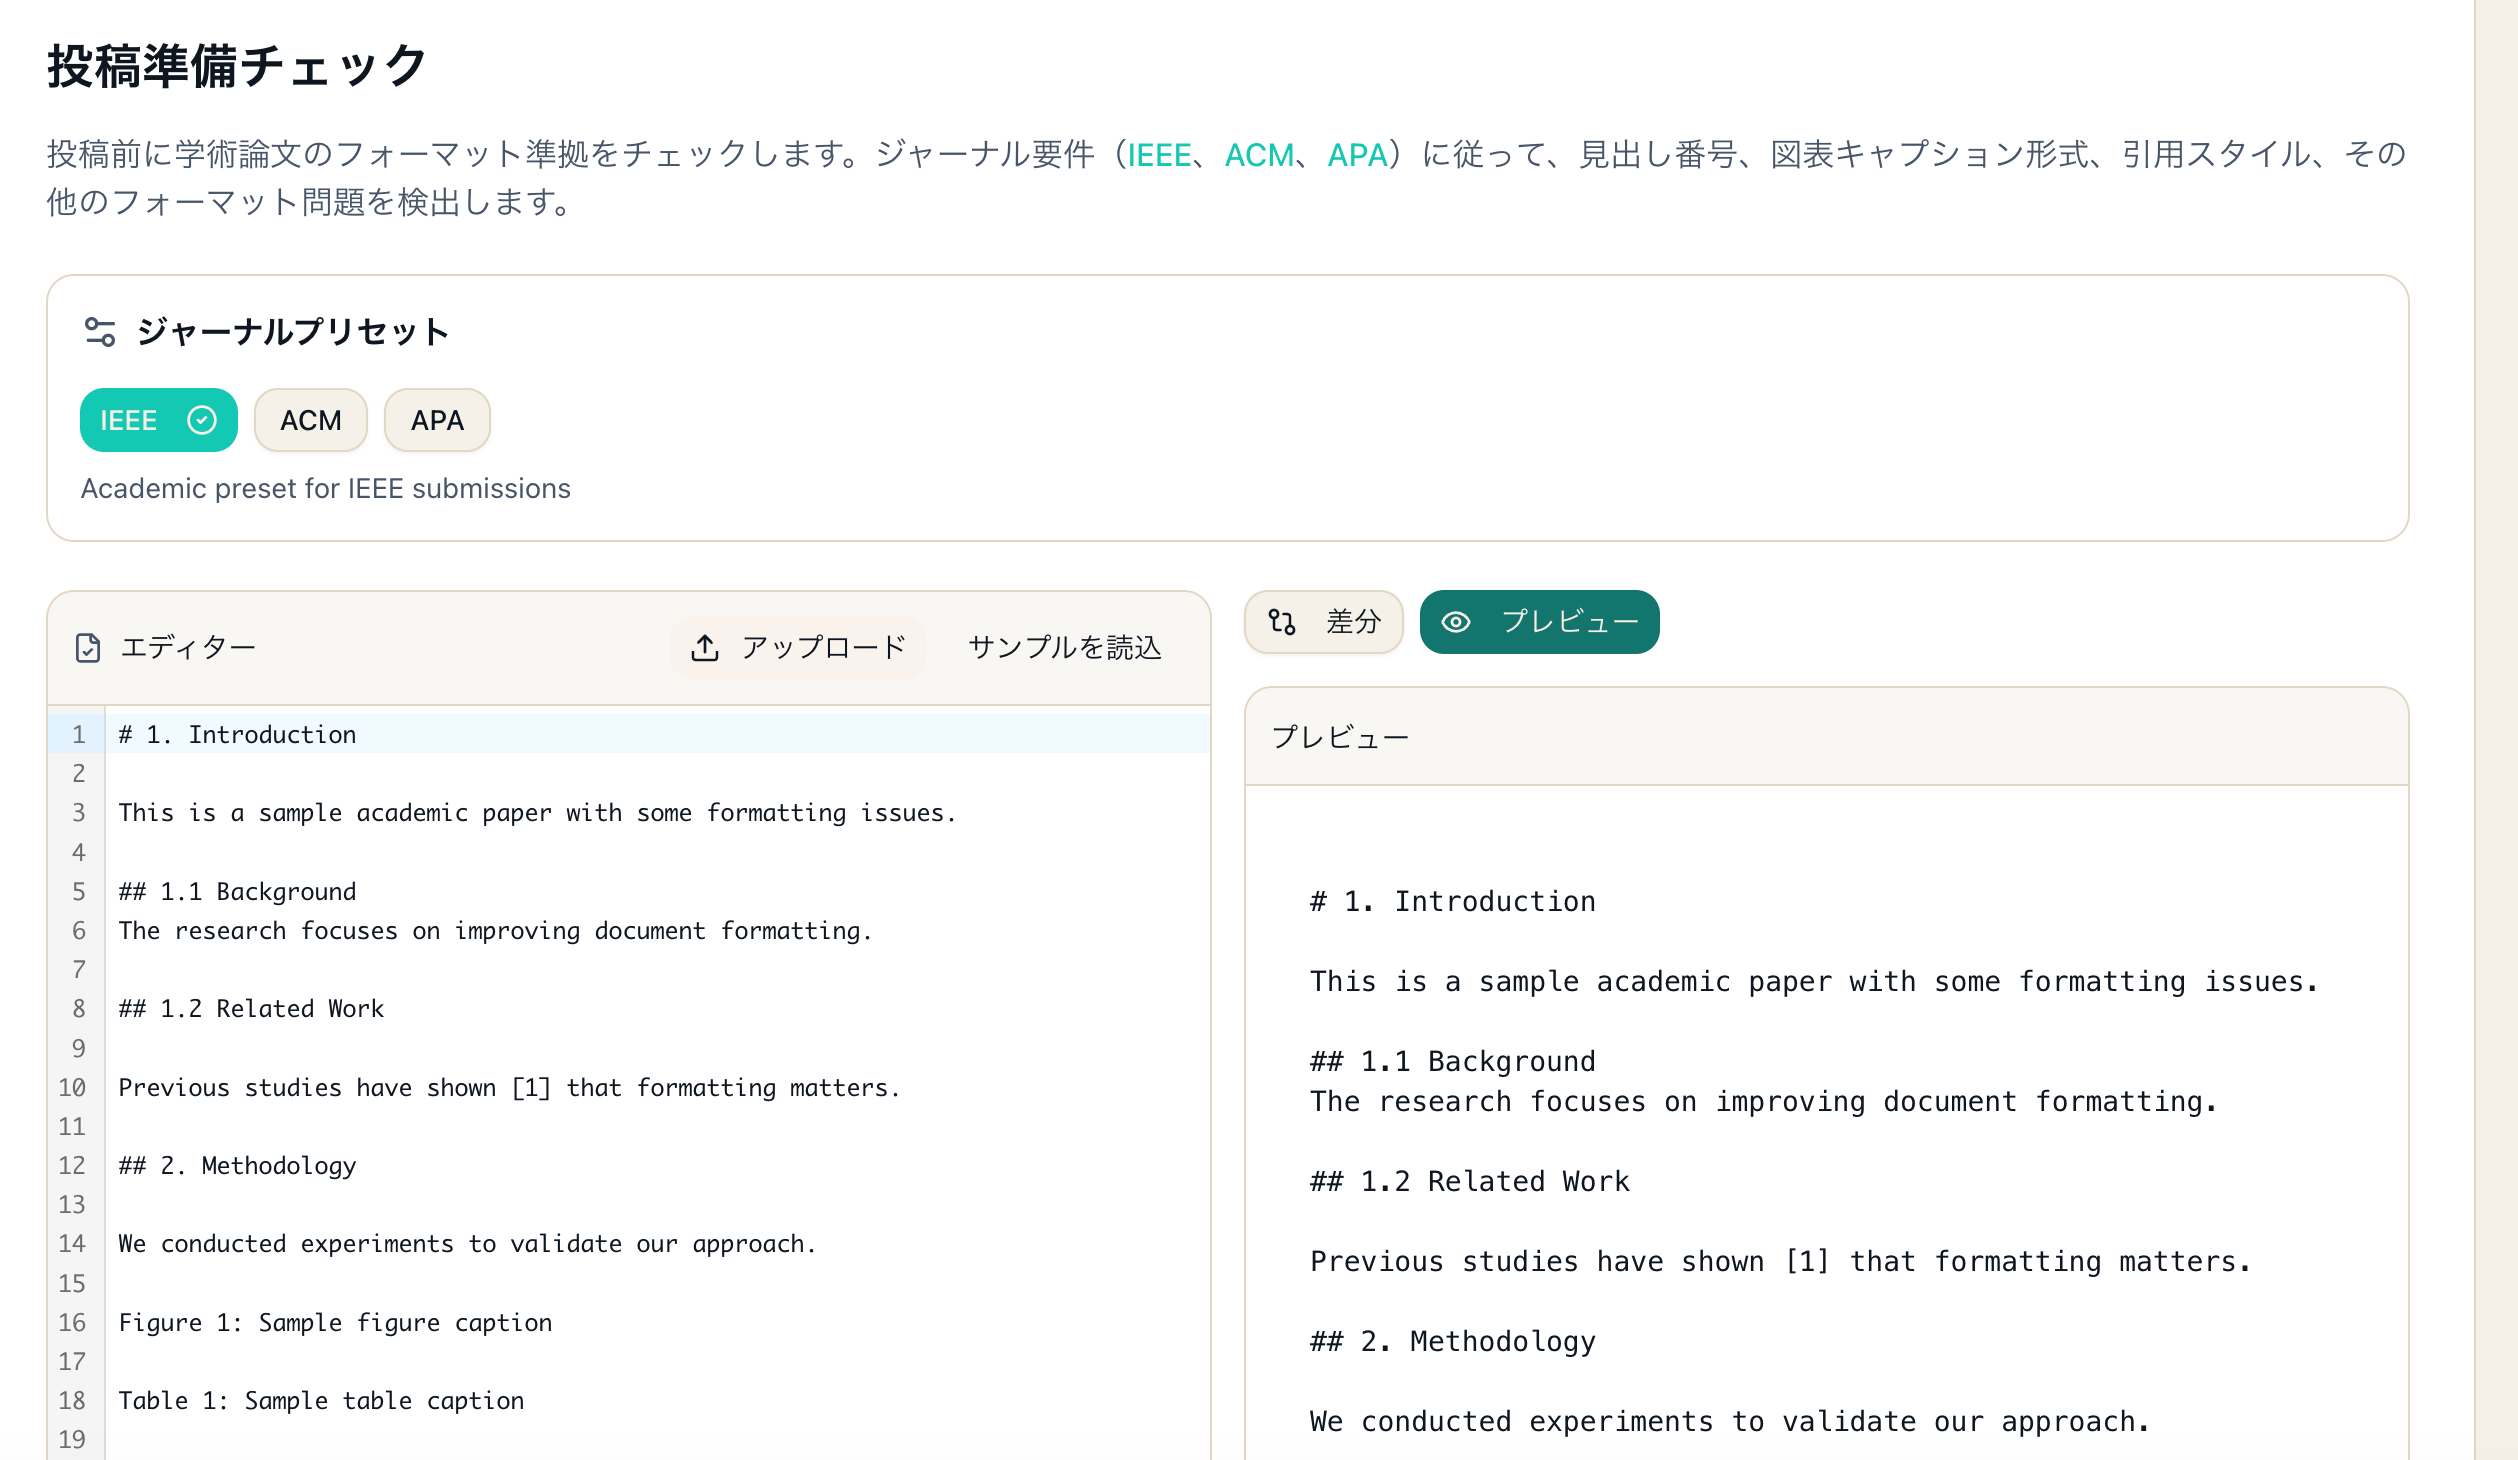Click '## 1.2 Related Work' in preview pane

[1470, 1181]
